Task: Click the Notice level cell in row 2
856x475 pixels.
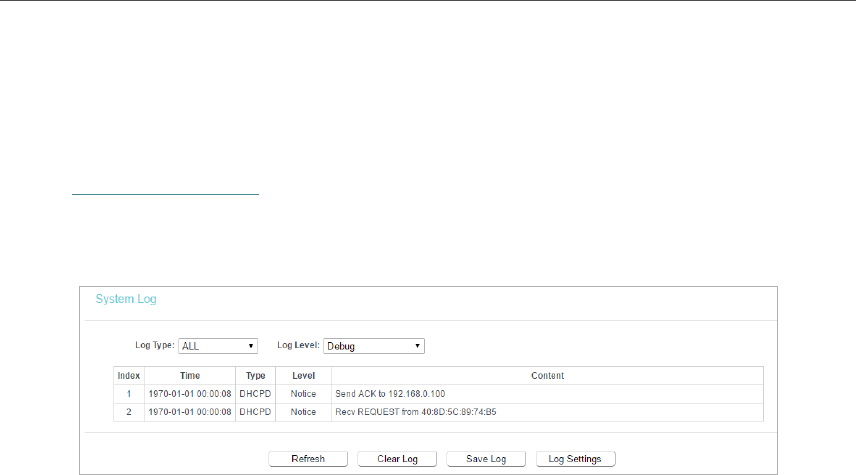Action: pos(304,412)
